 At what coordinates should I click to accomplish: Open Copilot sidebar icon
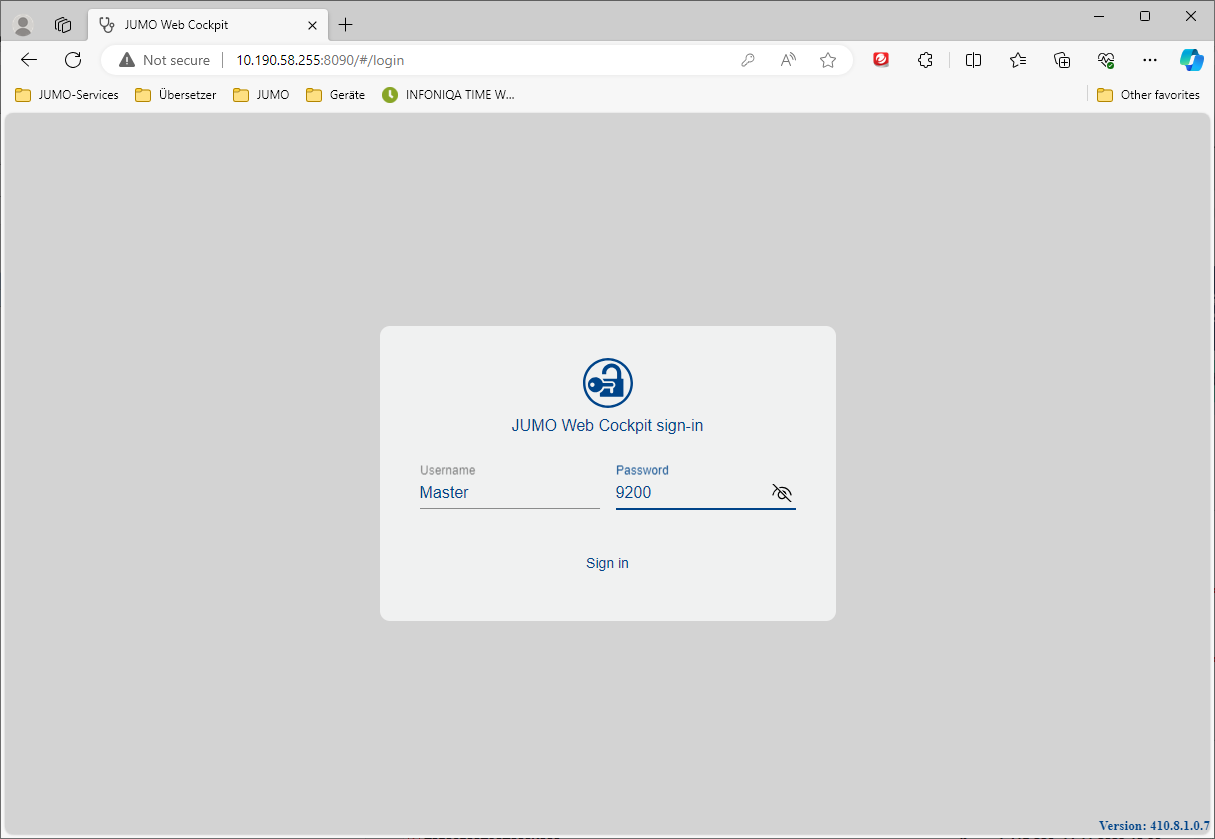point(1191,60)
